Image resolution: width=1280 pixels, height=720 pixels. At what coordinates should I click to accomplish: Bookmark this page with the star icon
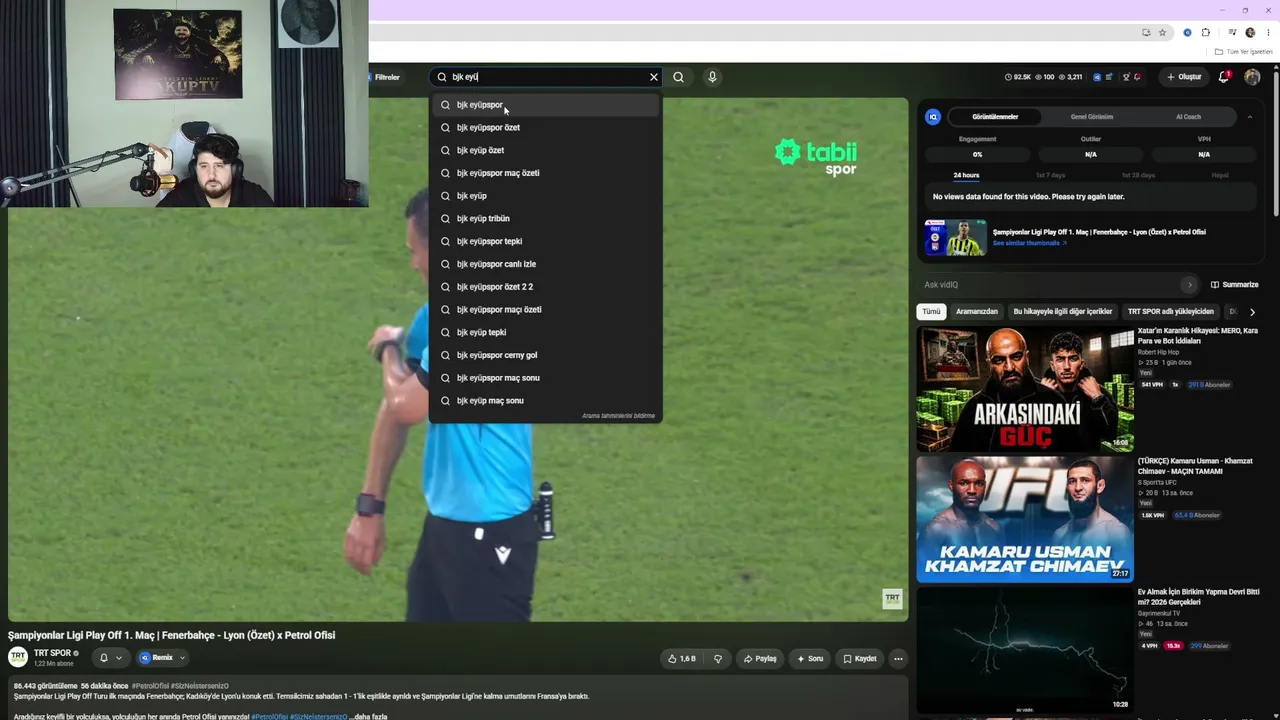(x=1162, y=33)
